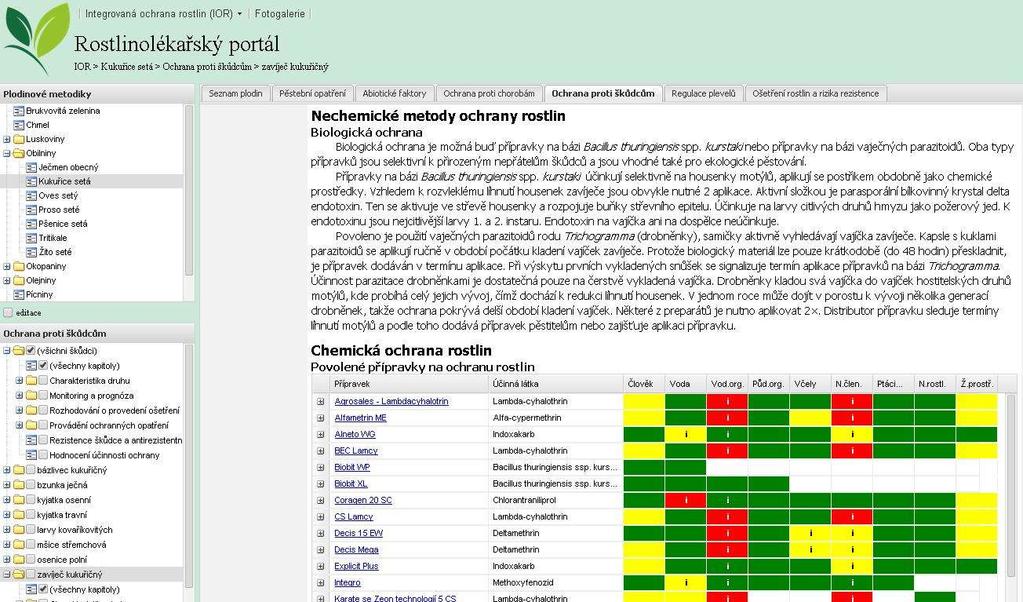Collapse the (všichni škůdci) tree node
This screenshot has width=1023, height=602.
pyautogui.click(x=7, y=351)
